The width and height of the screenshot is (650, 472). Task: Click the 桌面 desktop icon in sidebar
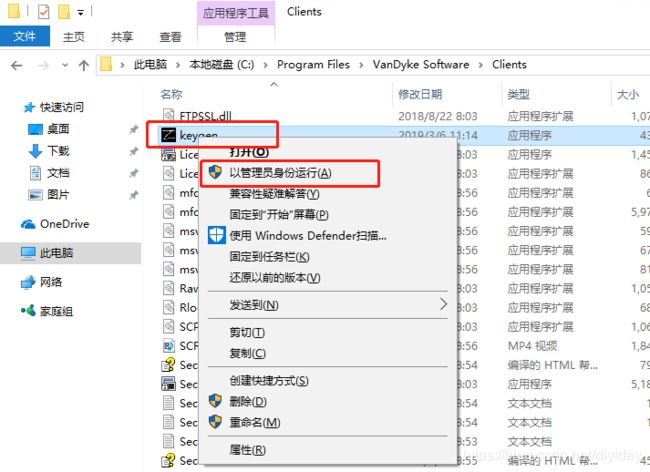coord(35,129)
